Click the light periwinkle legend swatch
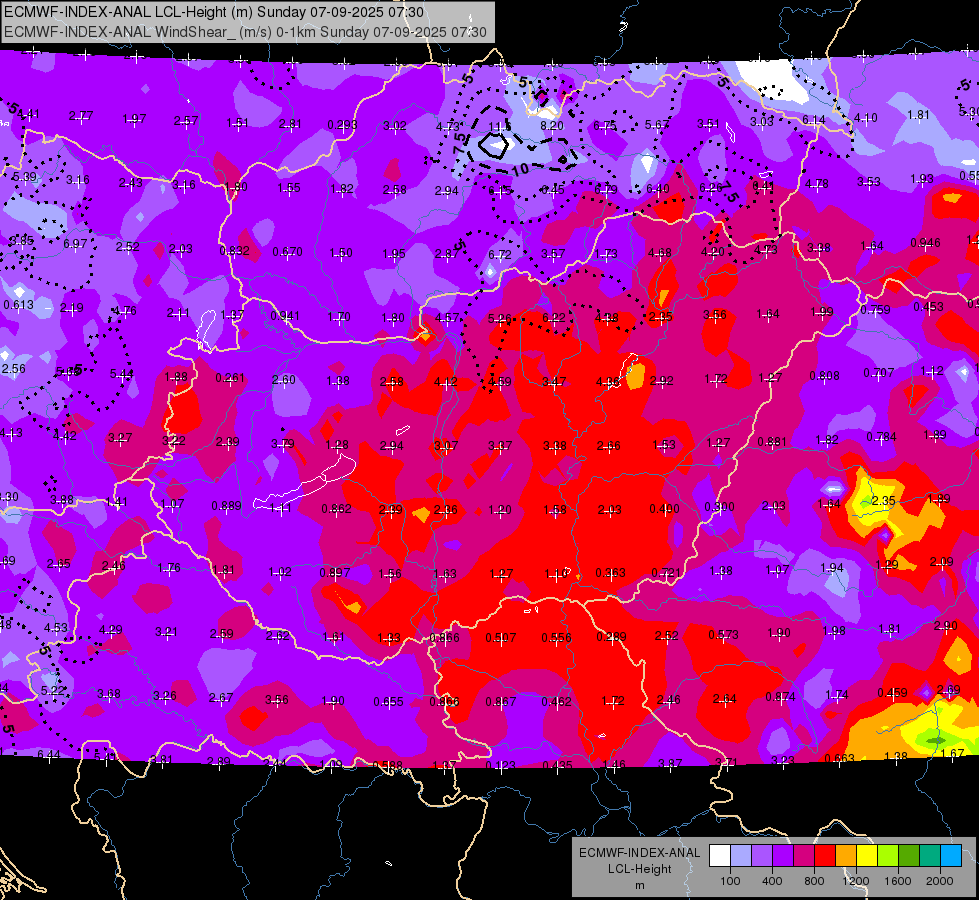 pos(741,856)
